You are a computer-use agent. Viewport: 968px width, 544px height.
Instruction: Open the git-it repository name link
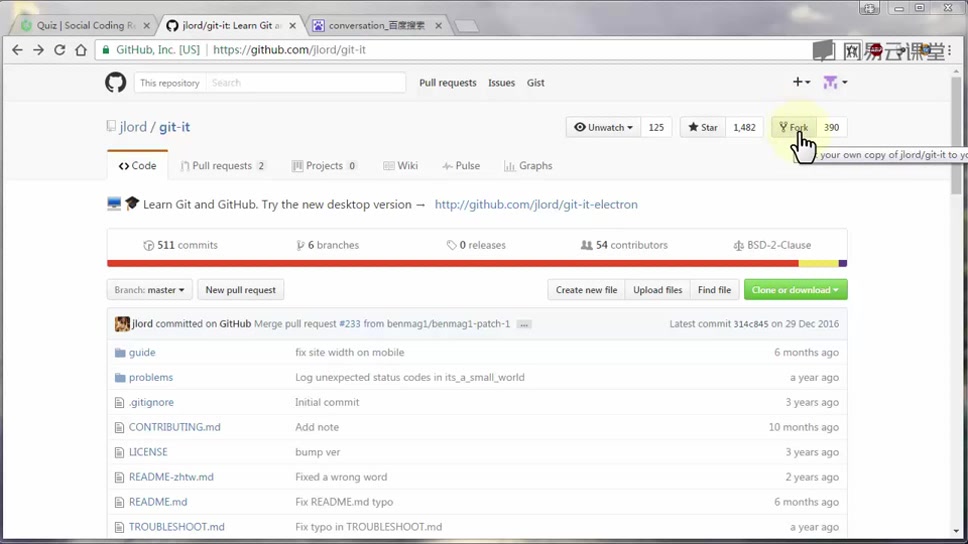[x=175, y=127]
